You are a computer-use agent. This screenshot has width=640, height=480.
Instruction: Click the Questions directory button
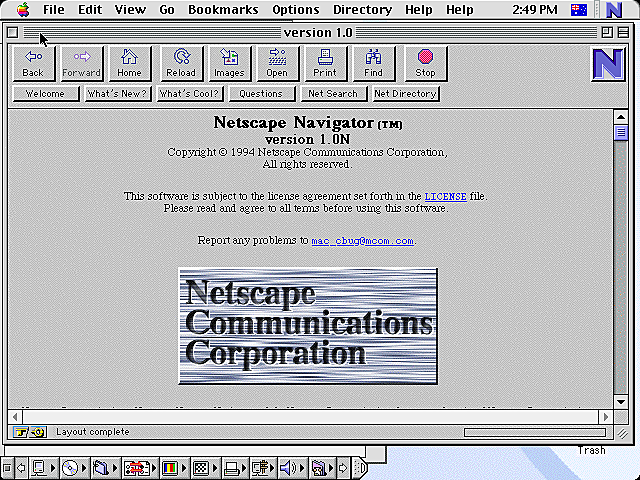[261, 93]
